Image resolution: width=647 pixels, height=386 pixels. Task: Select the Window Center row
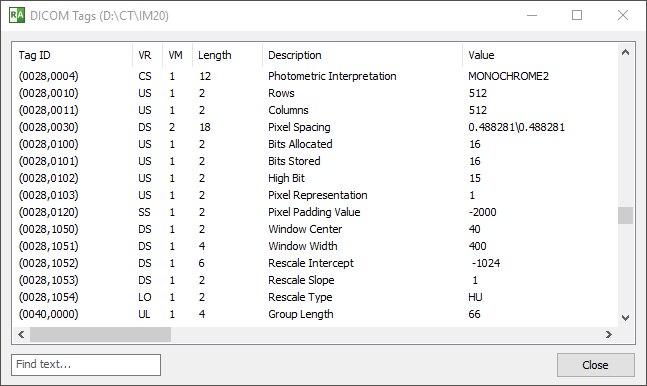(x=315, y=229)
